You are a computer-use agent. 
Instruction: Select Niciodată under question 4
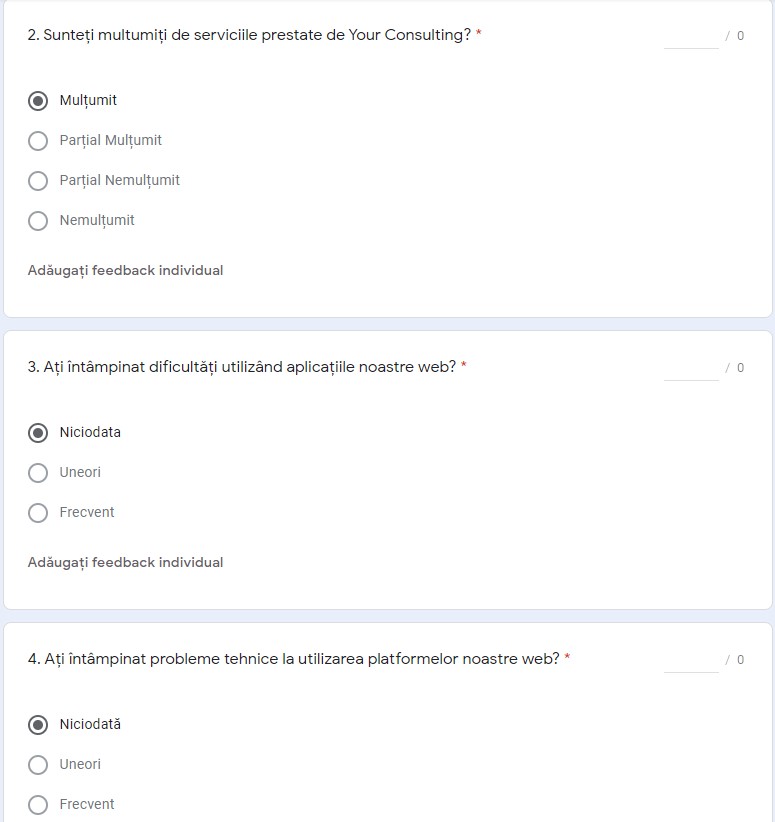38,725
